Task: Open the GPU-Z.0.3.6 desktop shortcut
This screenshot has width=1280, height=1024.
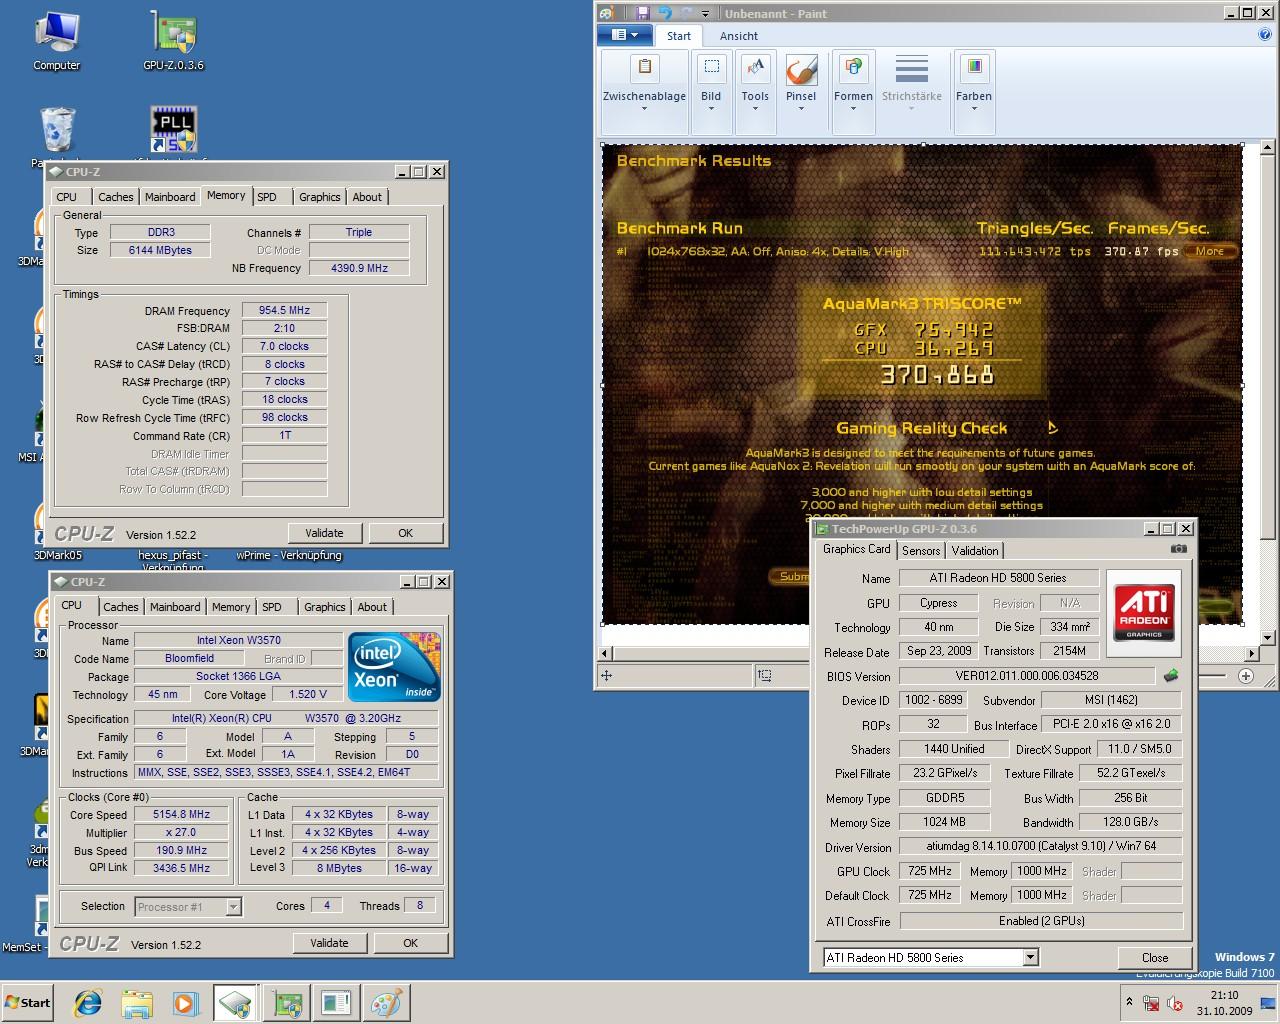Action: point(173,41)
